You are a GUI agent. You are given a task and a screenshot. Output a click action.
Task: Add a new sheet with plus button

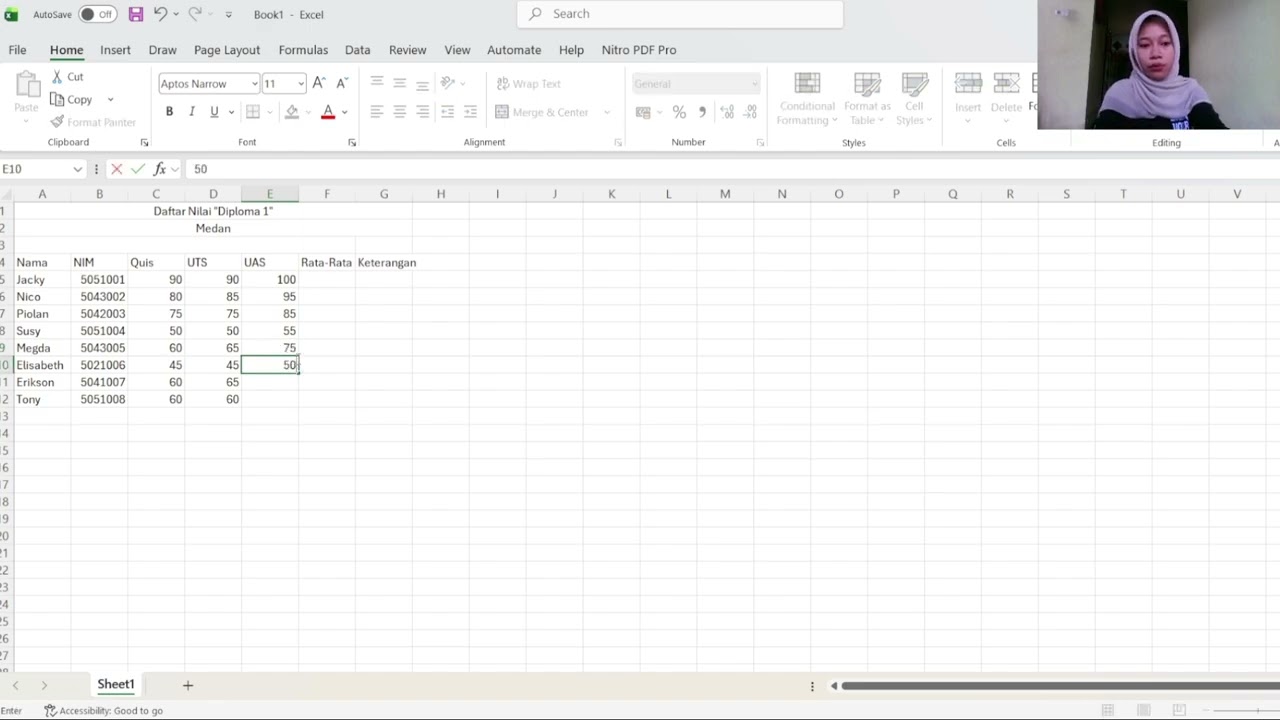click(x=187, y=685)
